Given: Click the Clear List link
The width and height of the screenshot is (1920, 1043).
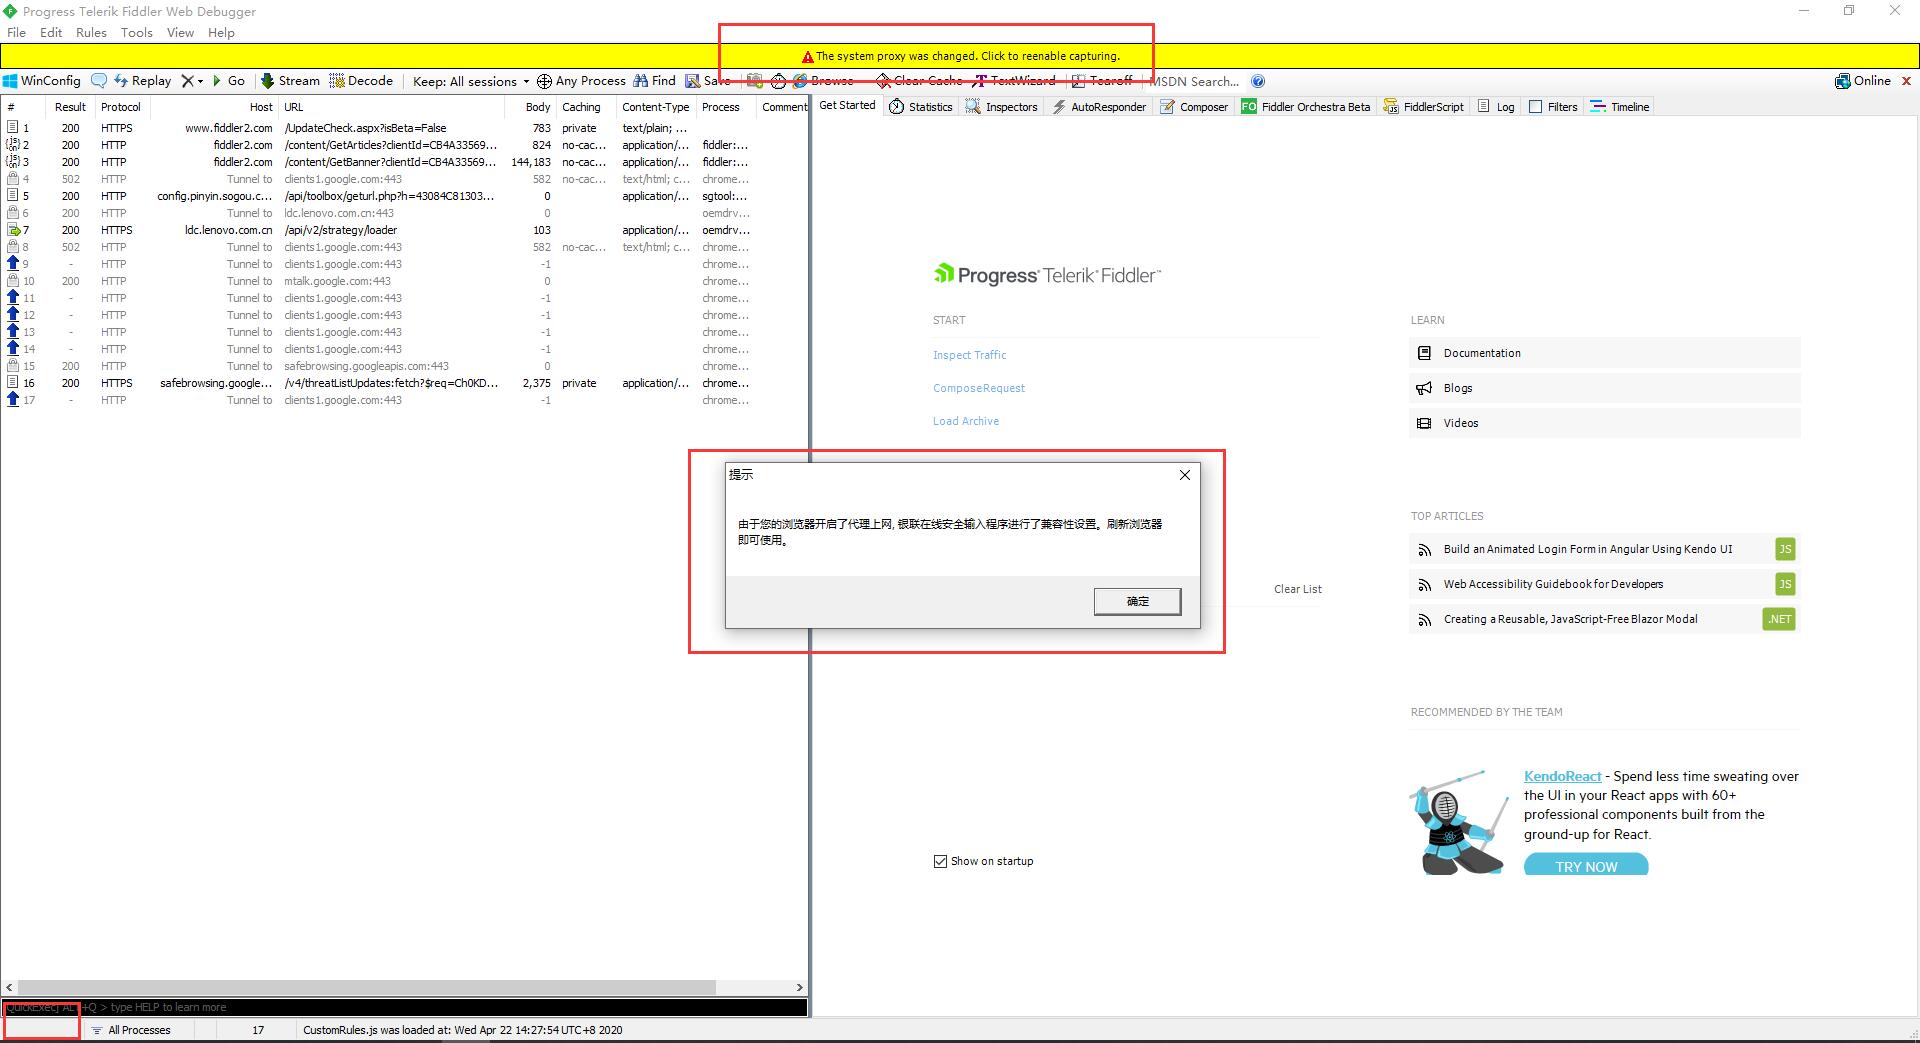Looking at the screenshot, I should (1297, 589).
